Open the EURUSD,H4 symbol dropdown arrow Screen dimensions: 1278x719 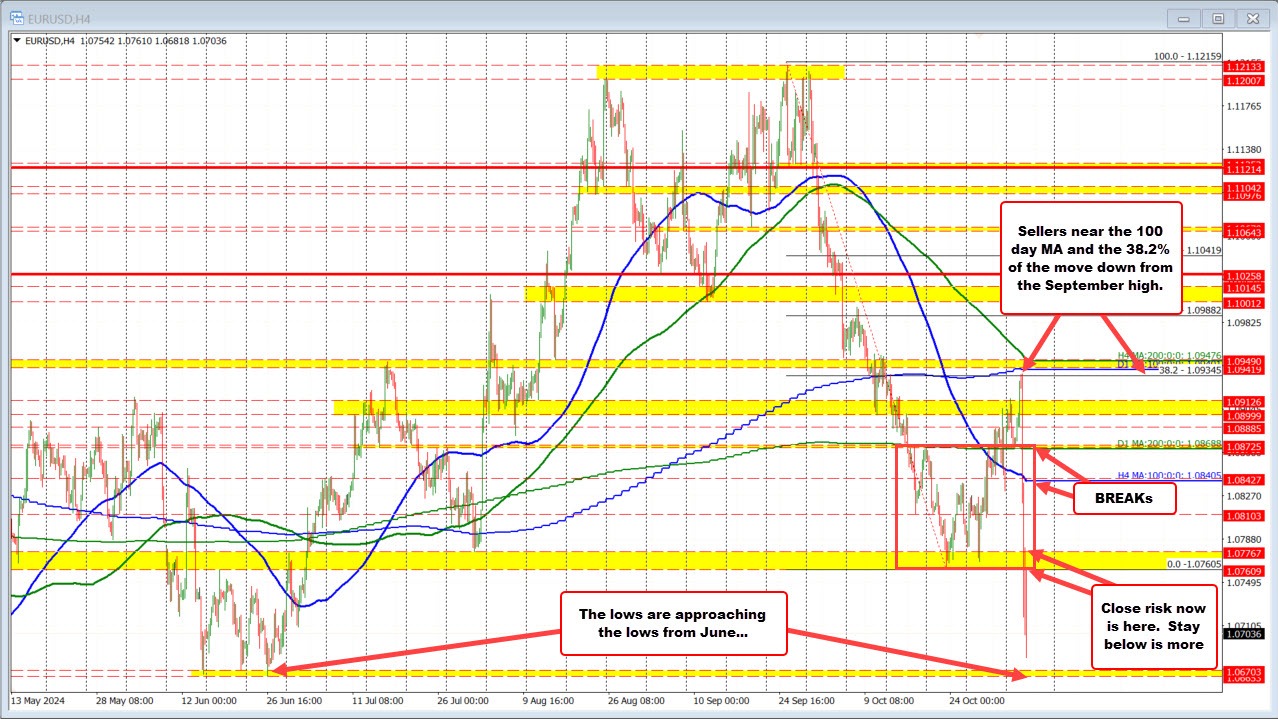pyautogui.click(x=15, y=40)
